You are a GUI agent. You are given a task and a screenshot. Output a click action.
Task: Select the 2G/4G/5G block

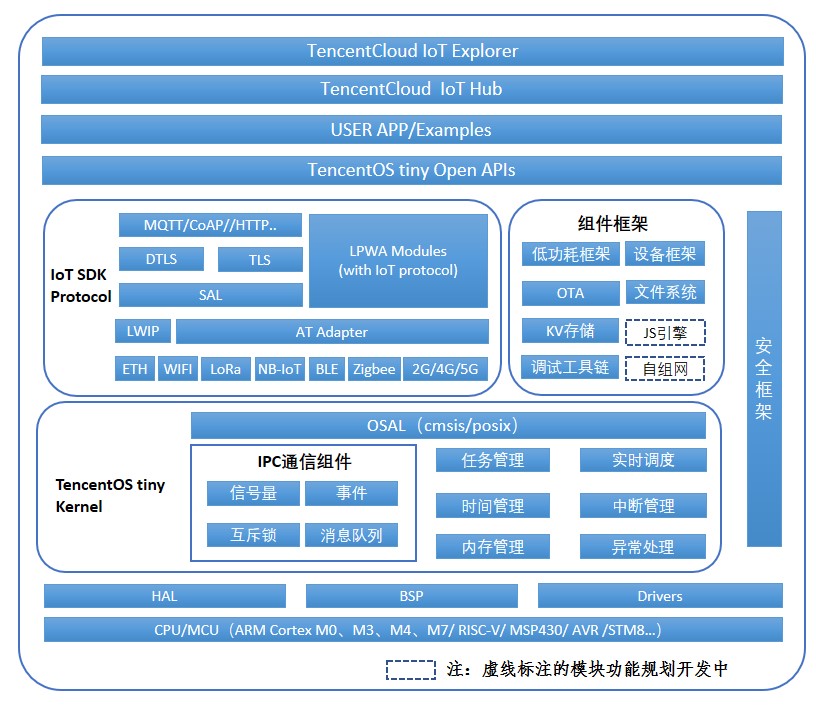click(445, 369)
